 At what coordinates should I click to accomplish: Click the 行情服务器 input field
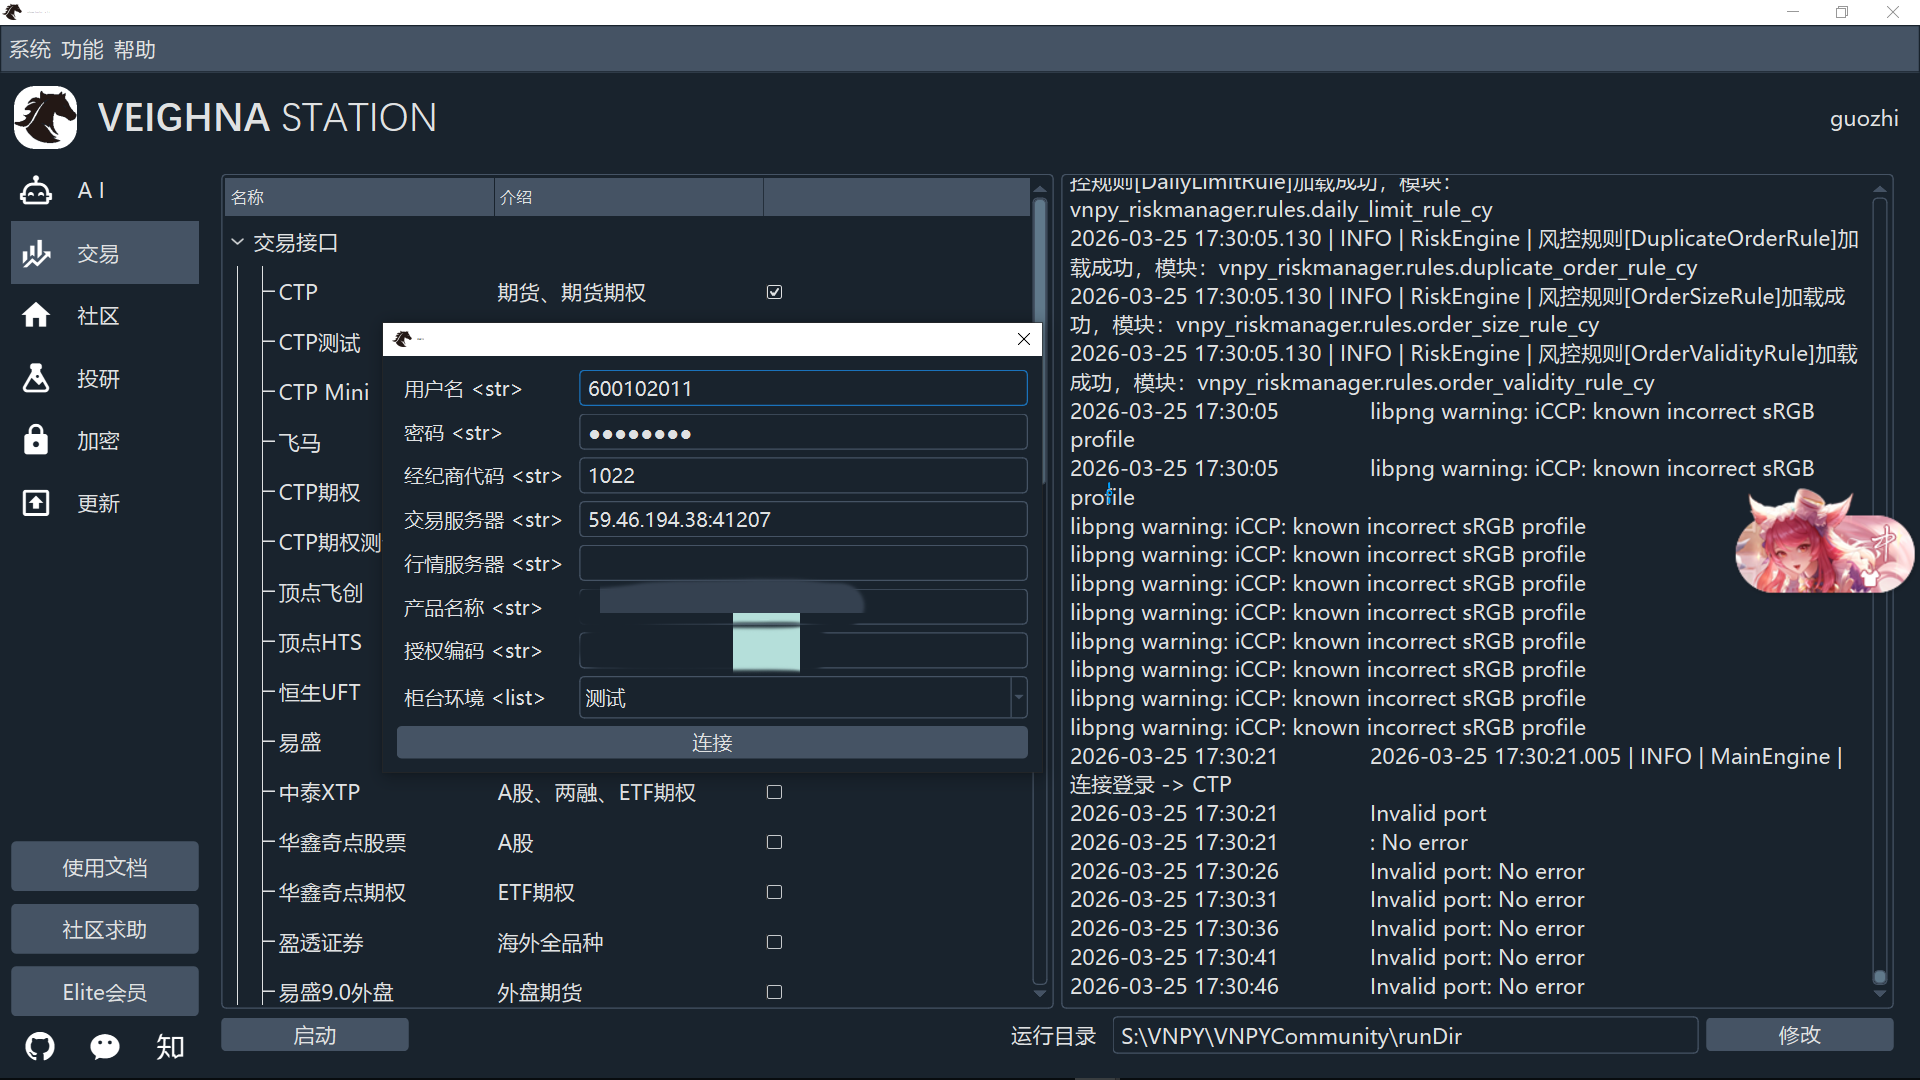(802, 564)
